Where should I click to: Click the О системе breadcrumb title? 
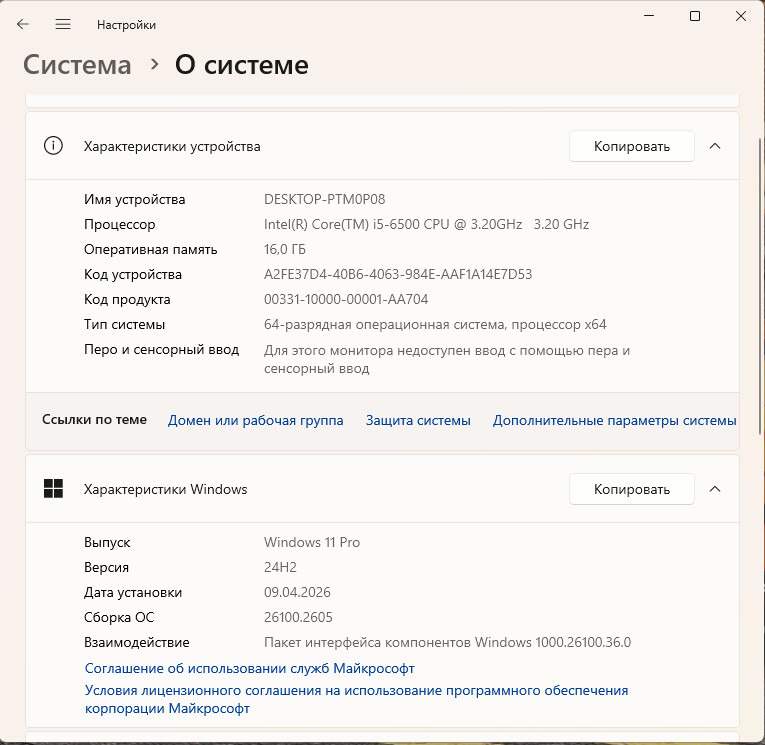point(241,65)
